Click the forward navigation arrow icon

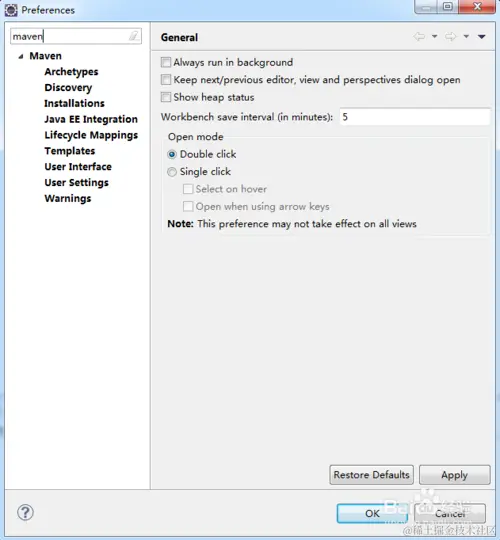450,37
